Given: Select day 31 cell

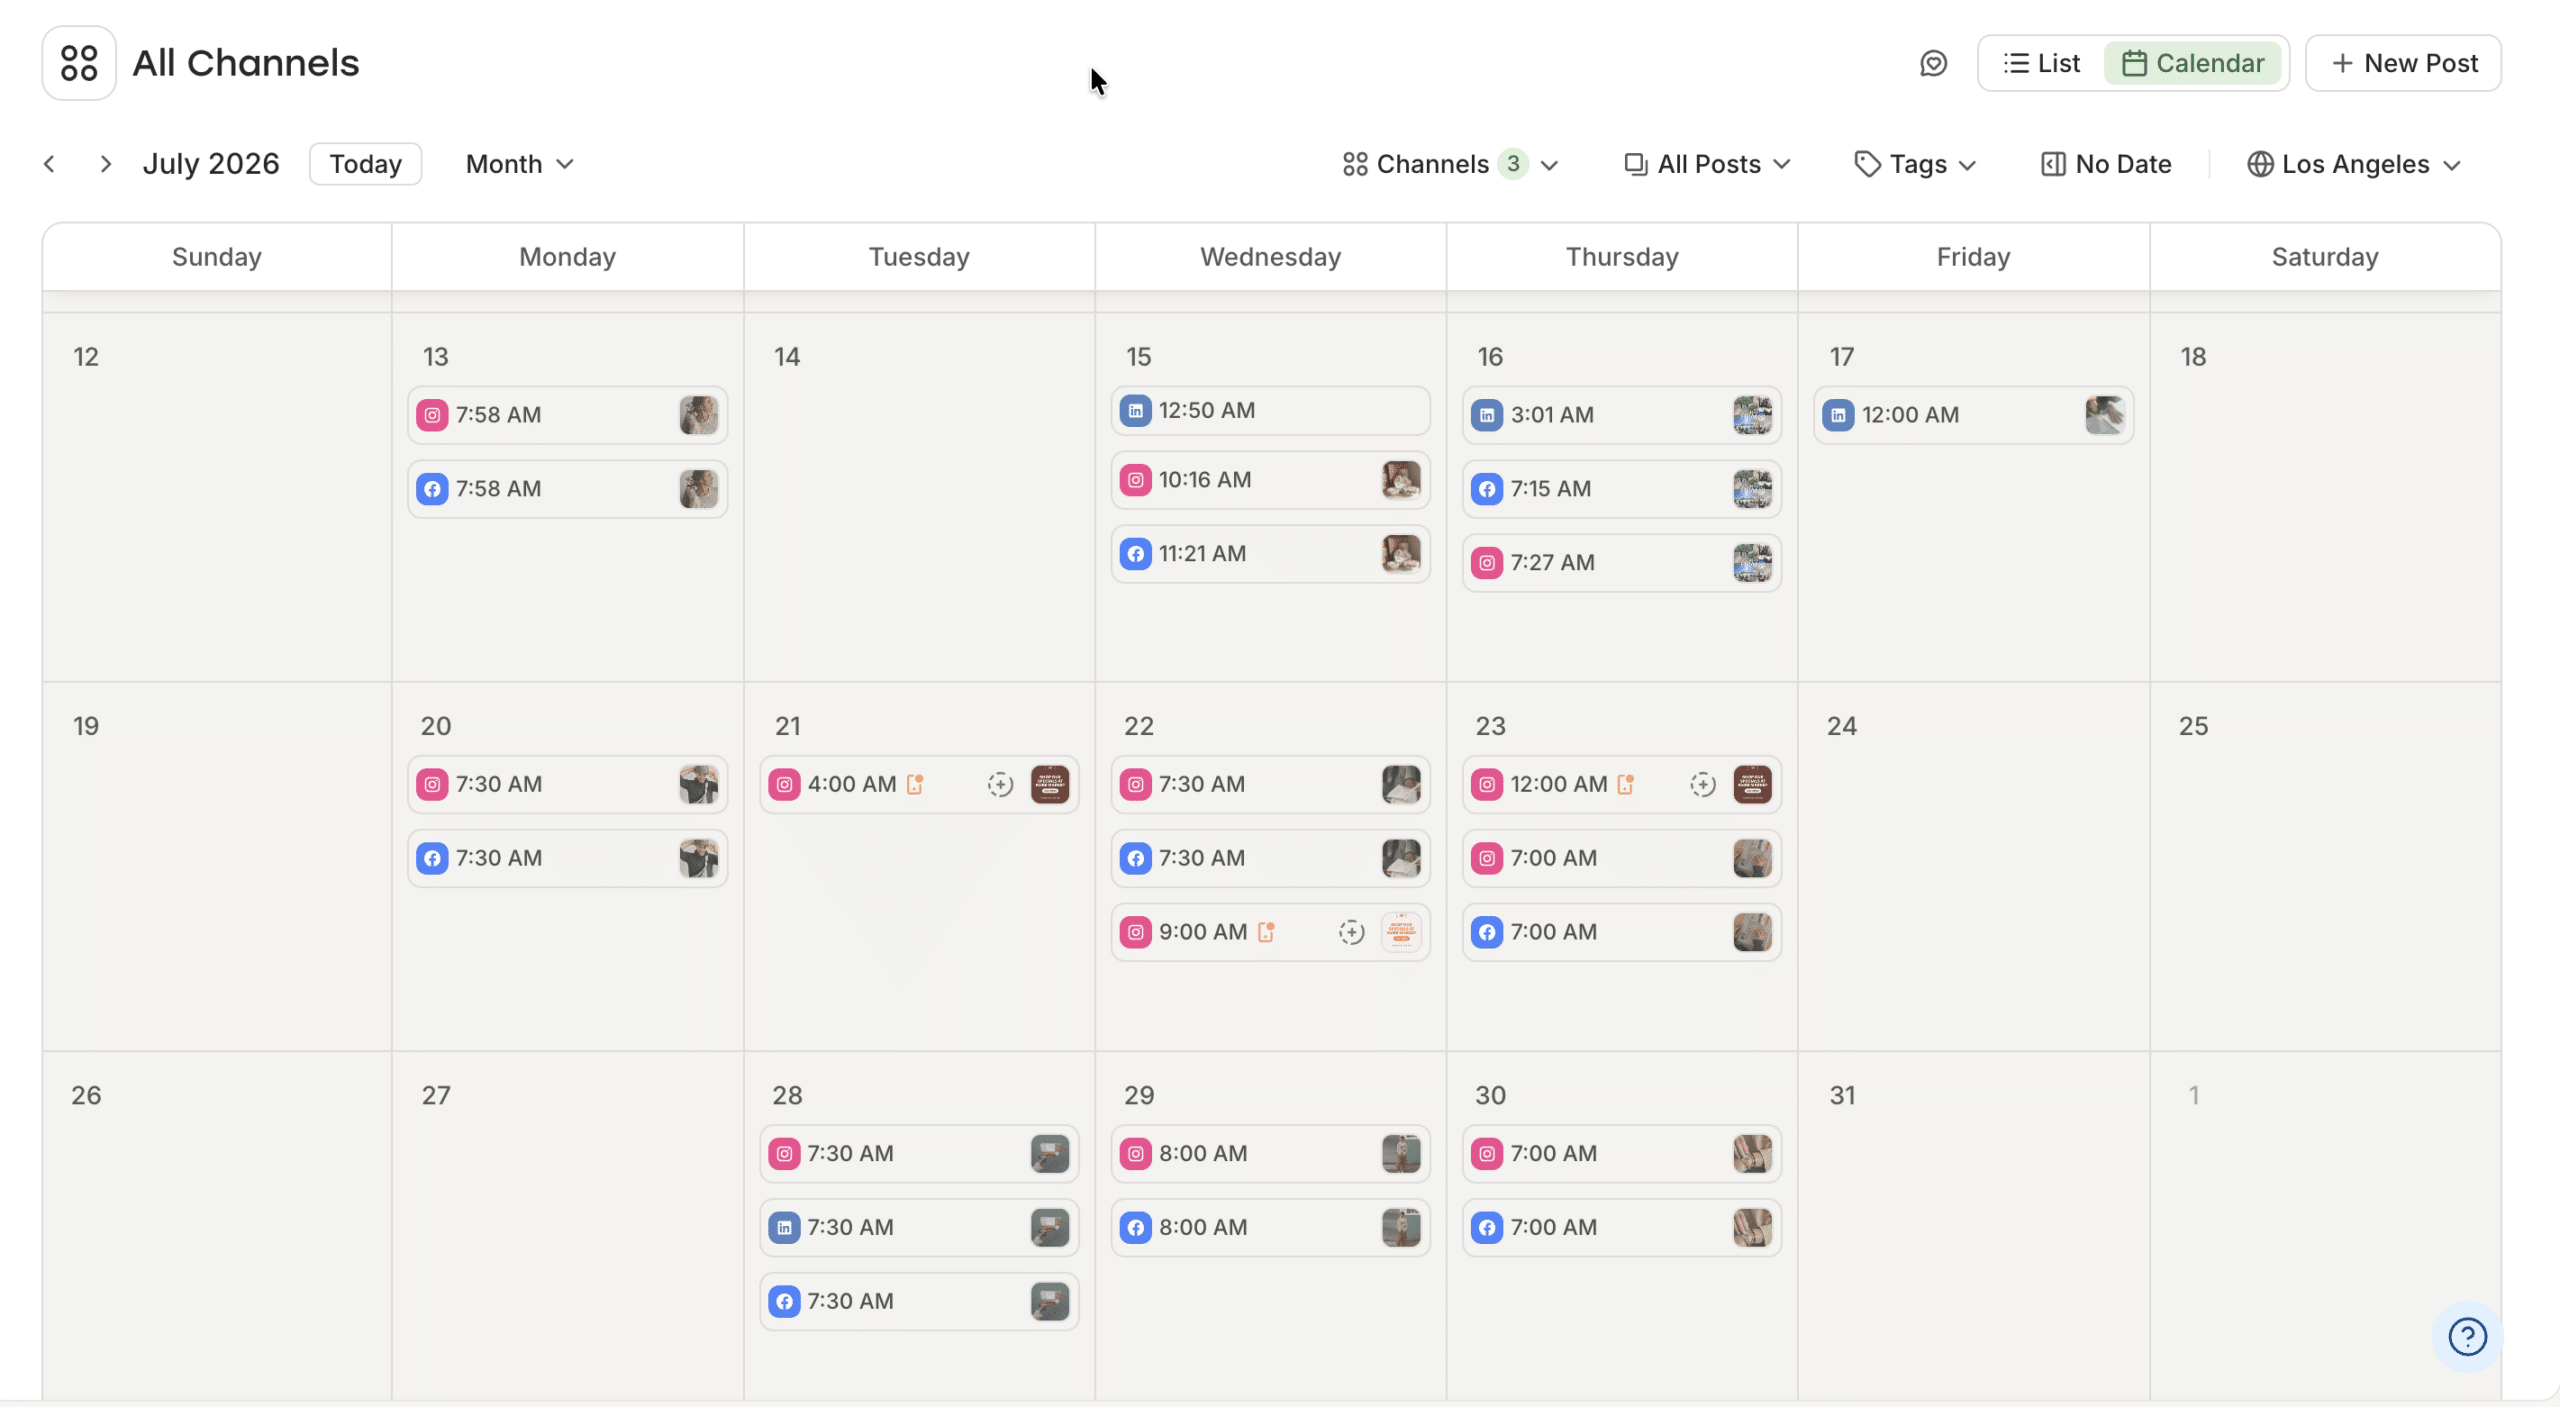Looking at the screenshot, I should 1973,1226.
